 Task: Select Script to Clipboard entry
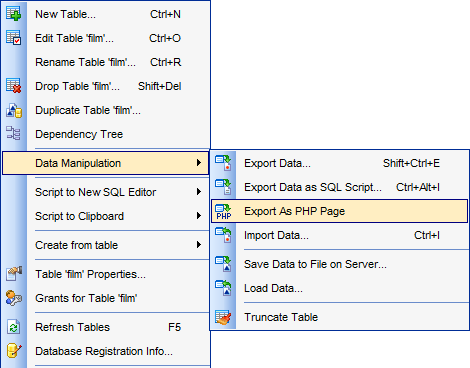(106, 216)
